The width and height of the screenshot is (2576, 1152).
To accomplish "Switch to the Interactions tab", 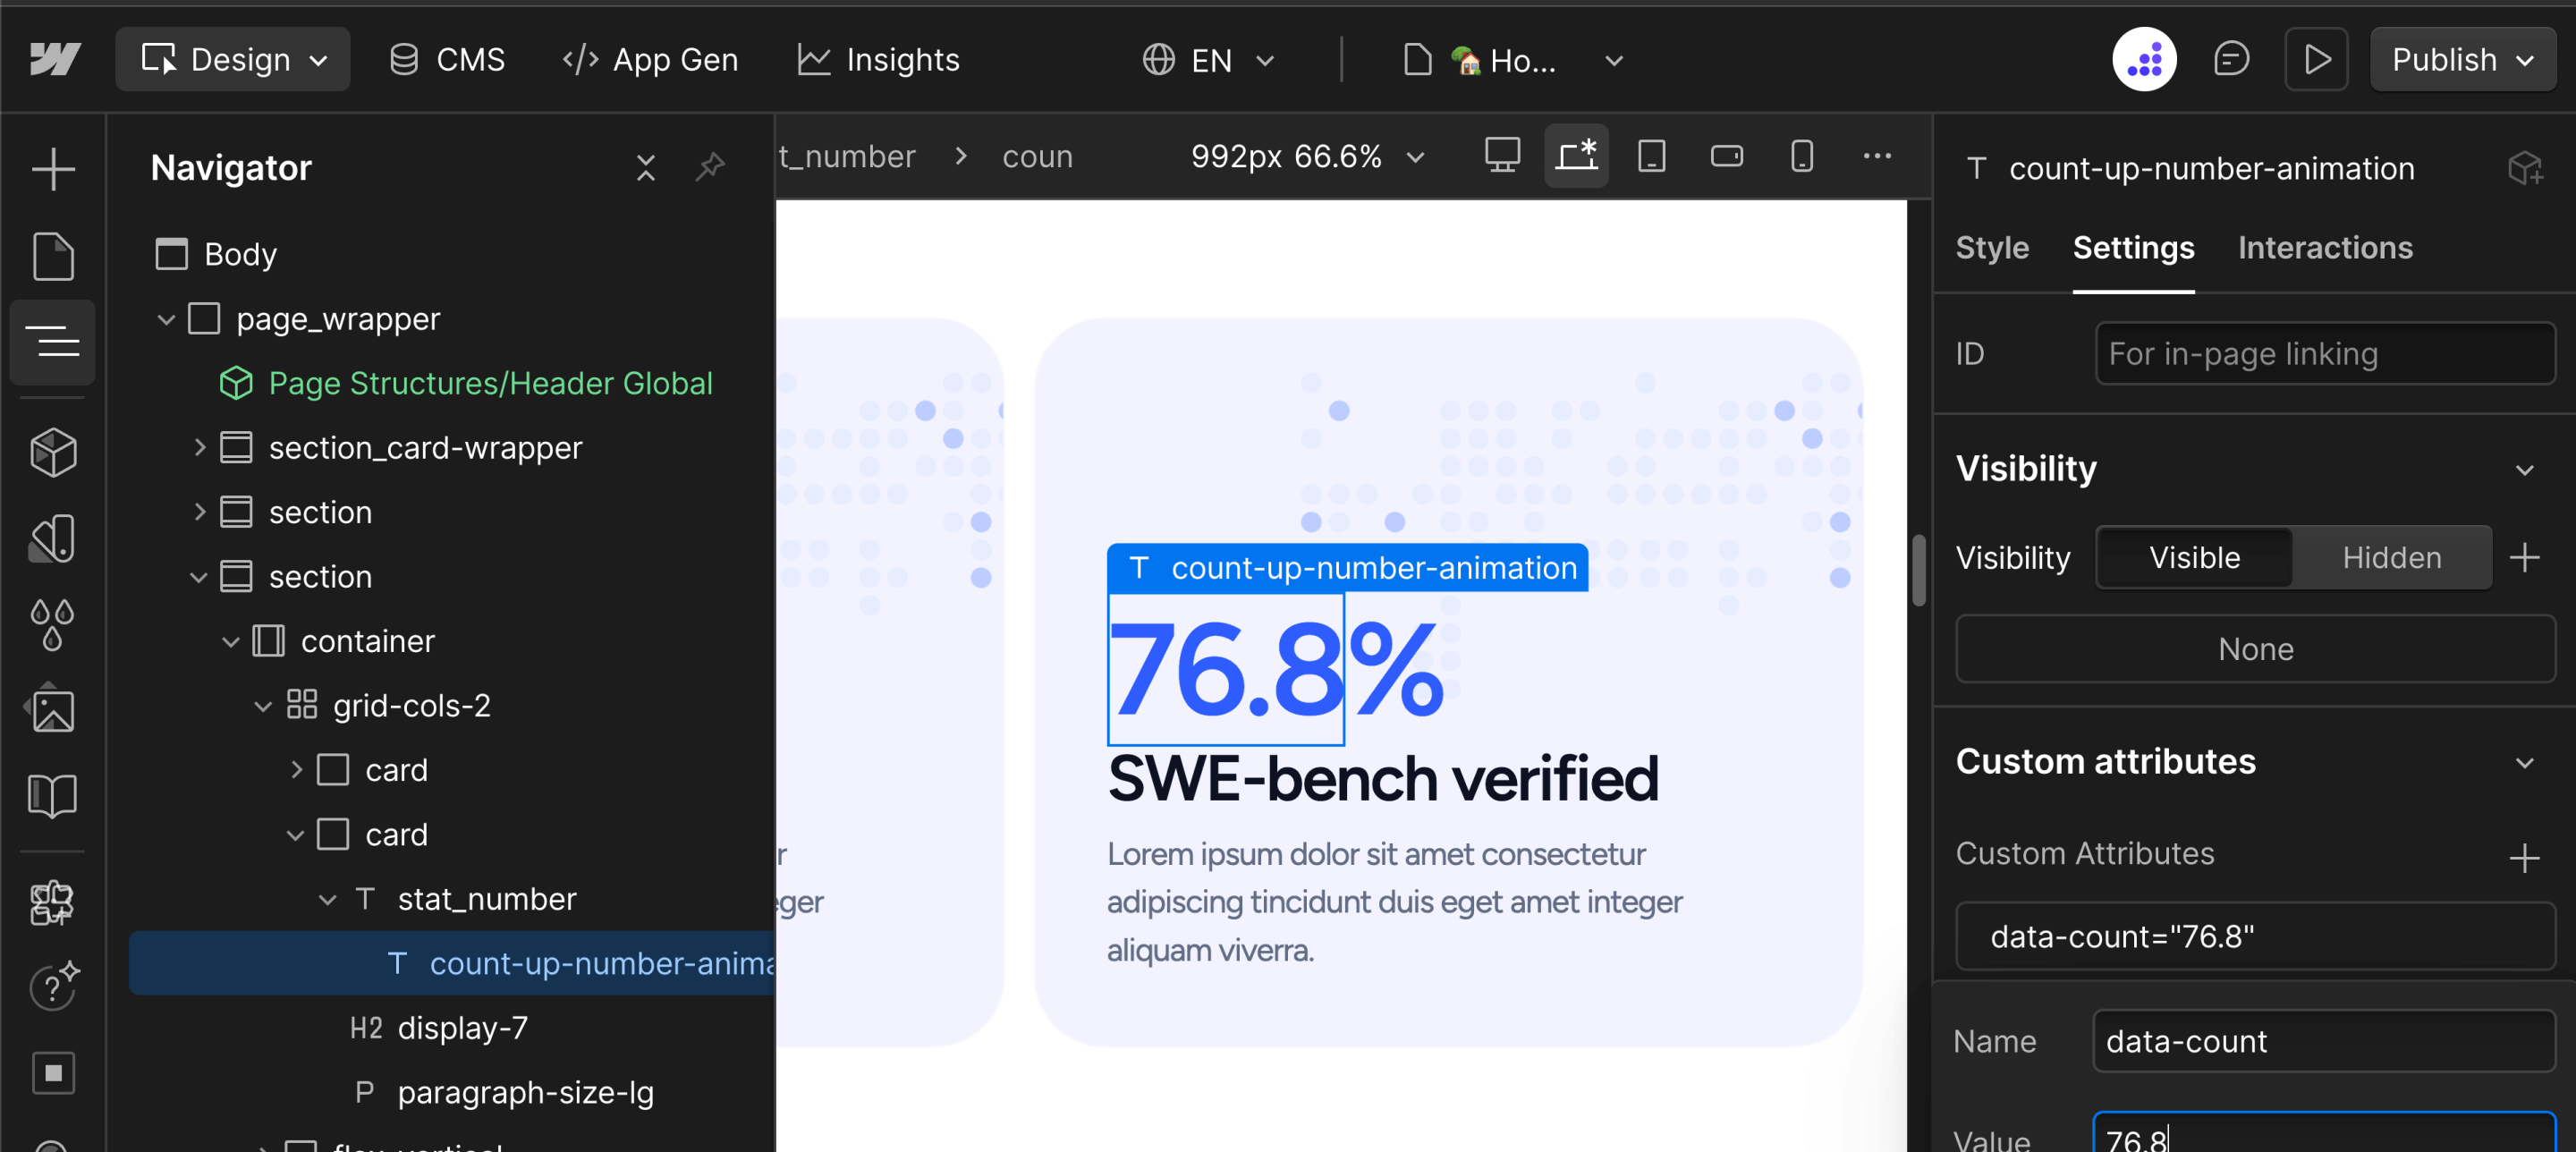I will coord(2325,247).
